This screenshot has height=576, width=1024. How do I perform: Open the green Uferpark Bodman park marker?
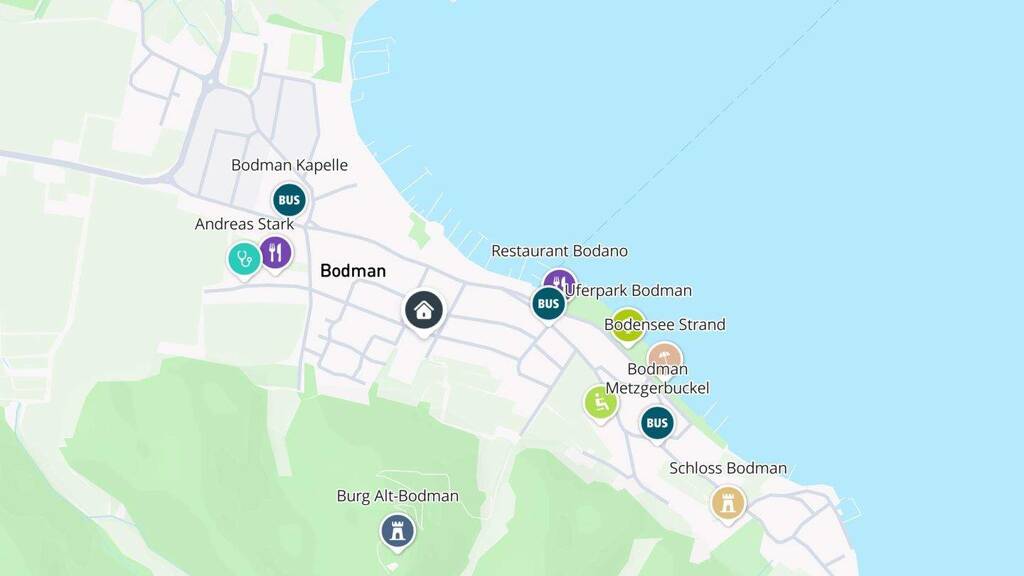(628, 326)
